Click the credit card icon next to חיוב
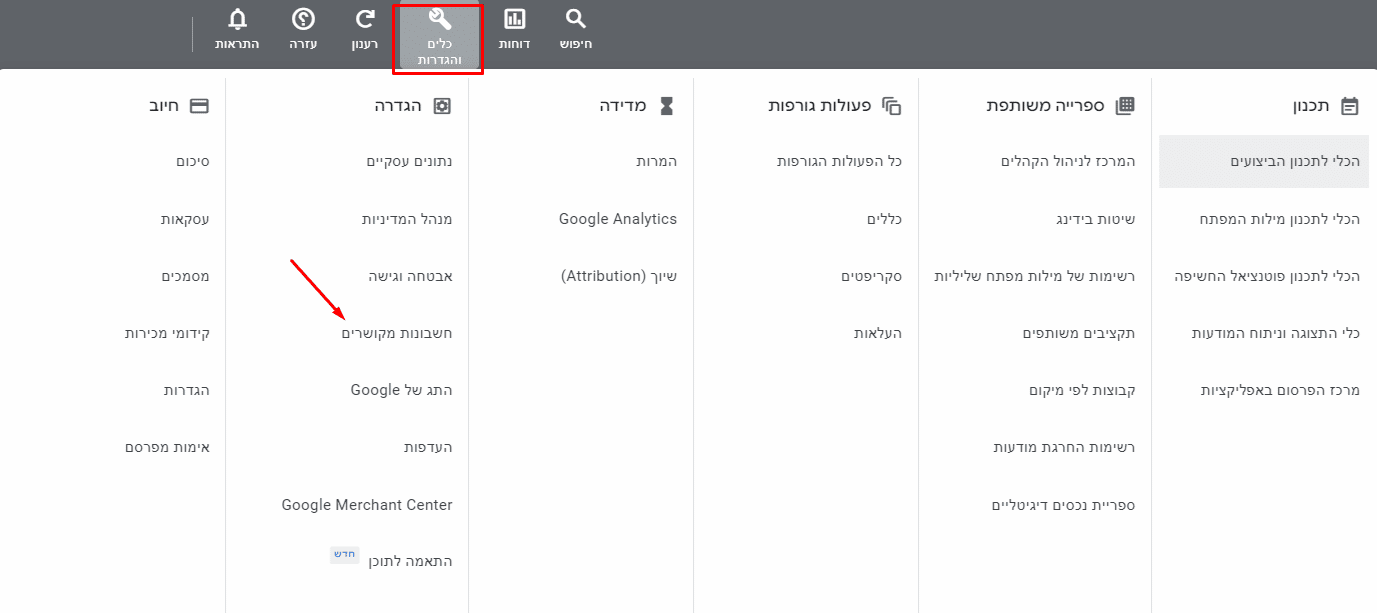The image size is (1377, 613). click(199, 106)
